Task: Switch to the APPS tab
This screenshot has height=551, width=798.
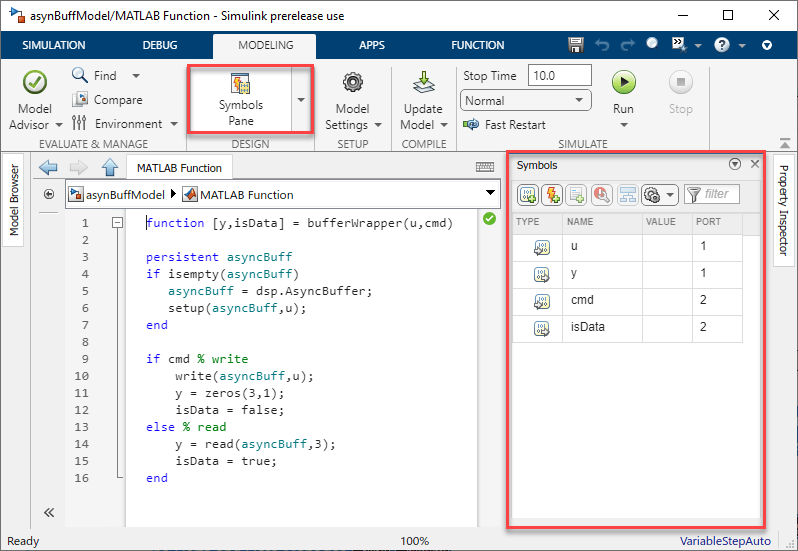Action: point(372,45)
